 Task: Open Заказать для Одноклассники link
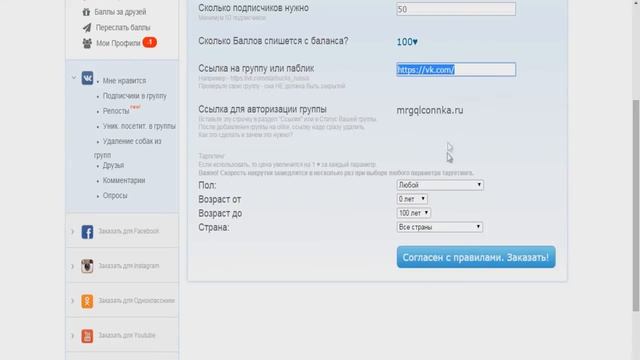point(136,300)
